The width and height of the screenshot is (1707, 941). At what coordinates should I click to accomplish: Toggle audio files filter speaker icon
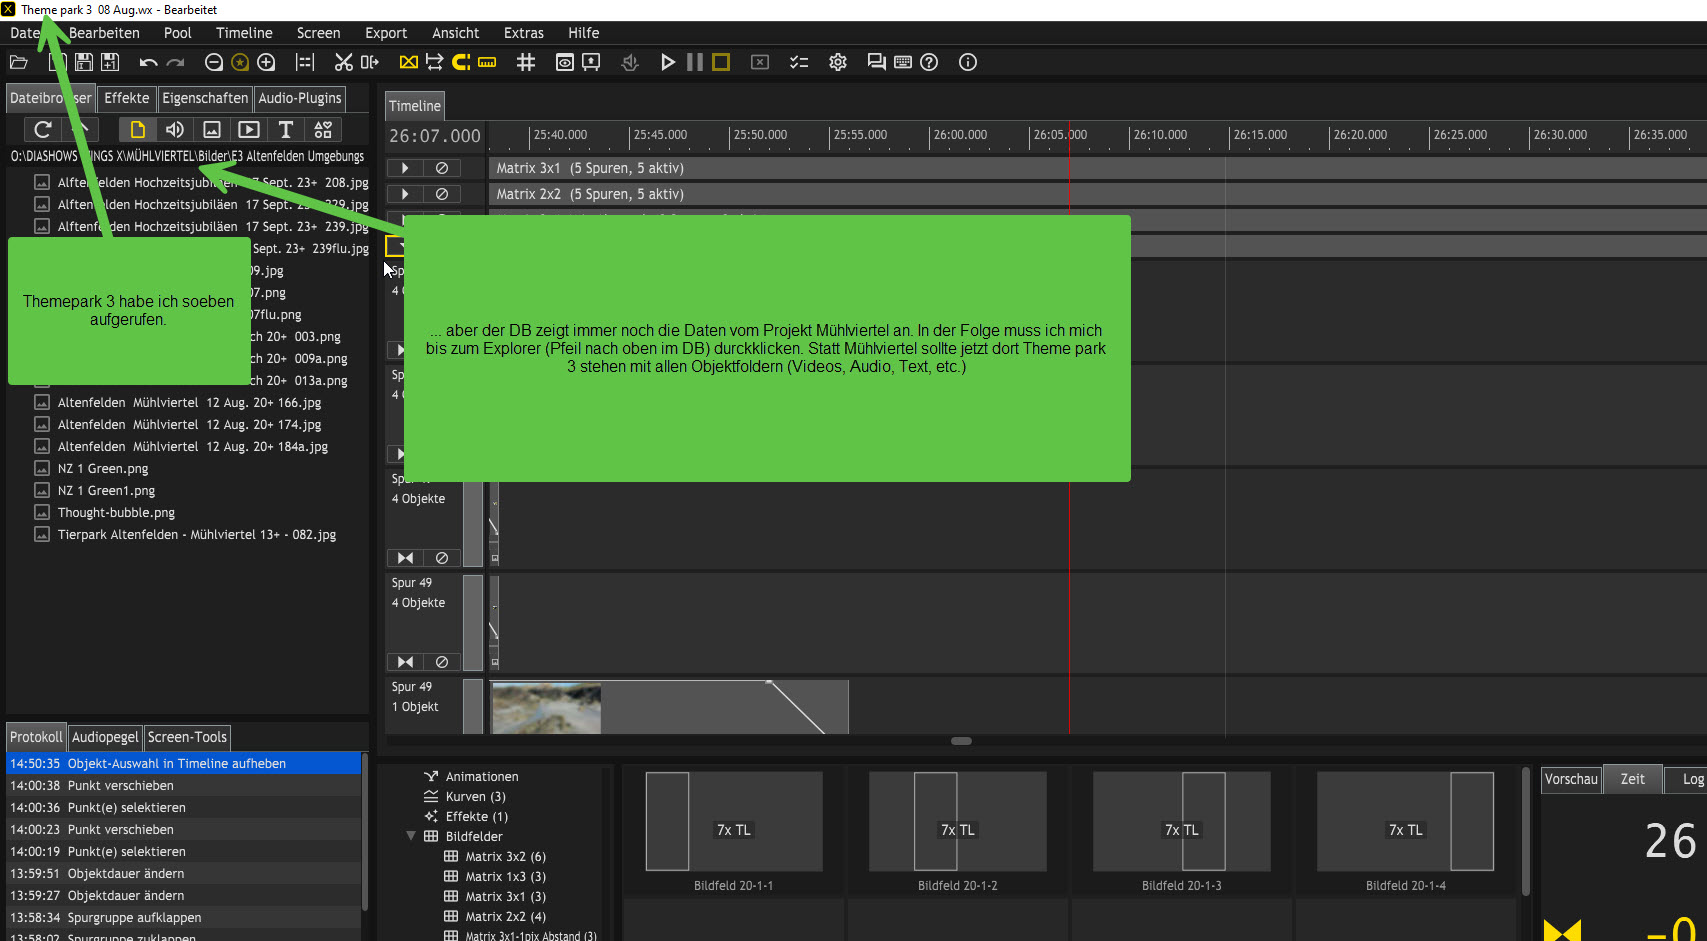point(175,129)
